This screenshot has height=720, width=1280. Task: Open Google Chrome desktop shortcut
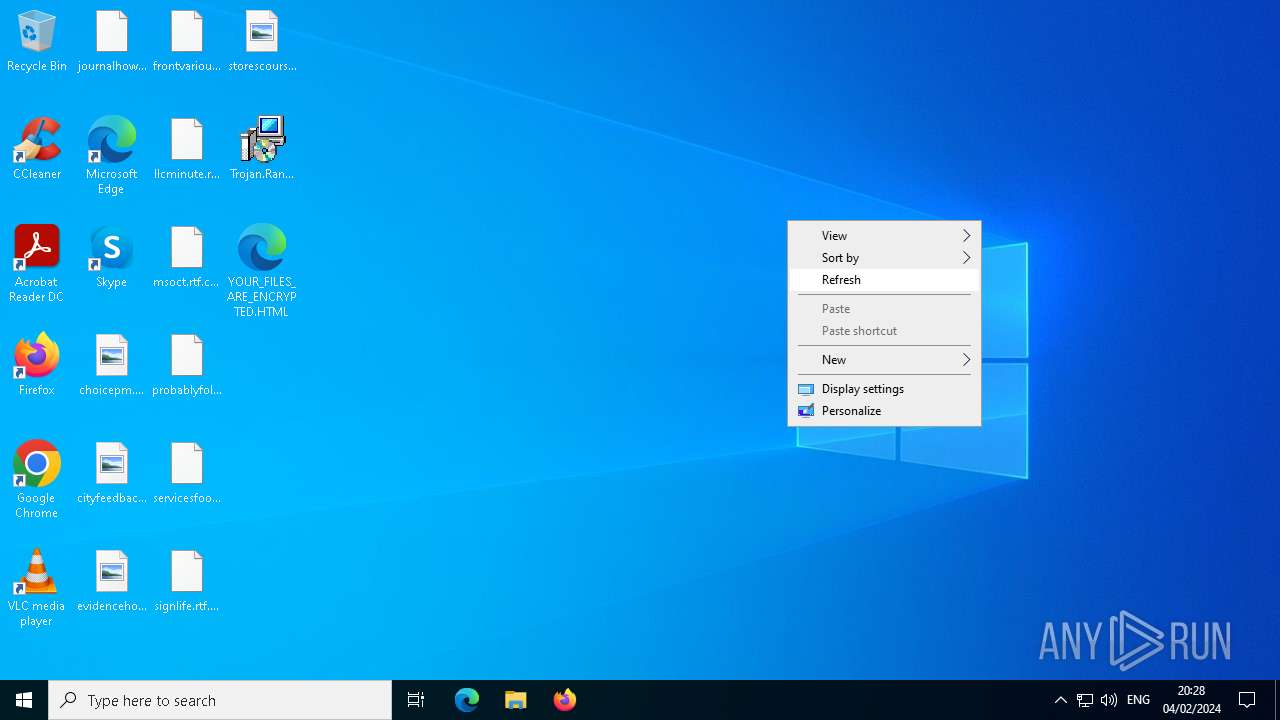click(x=37, y=480)
